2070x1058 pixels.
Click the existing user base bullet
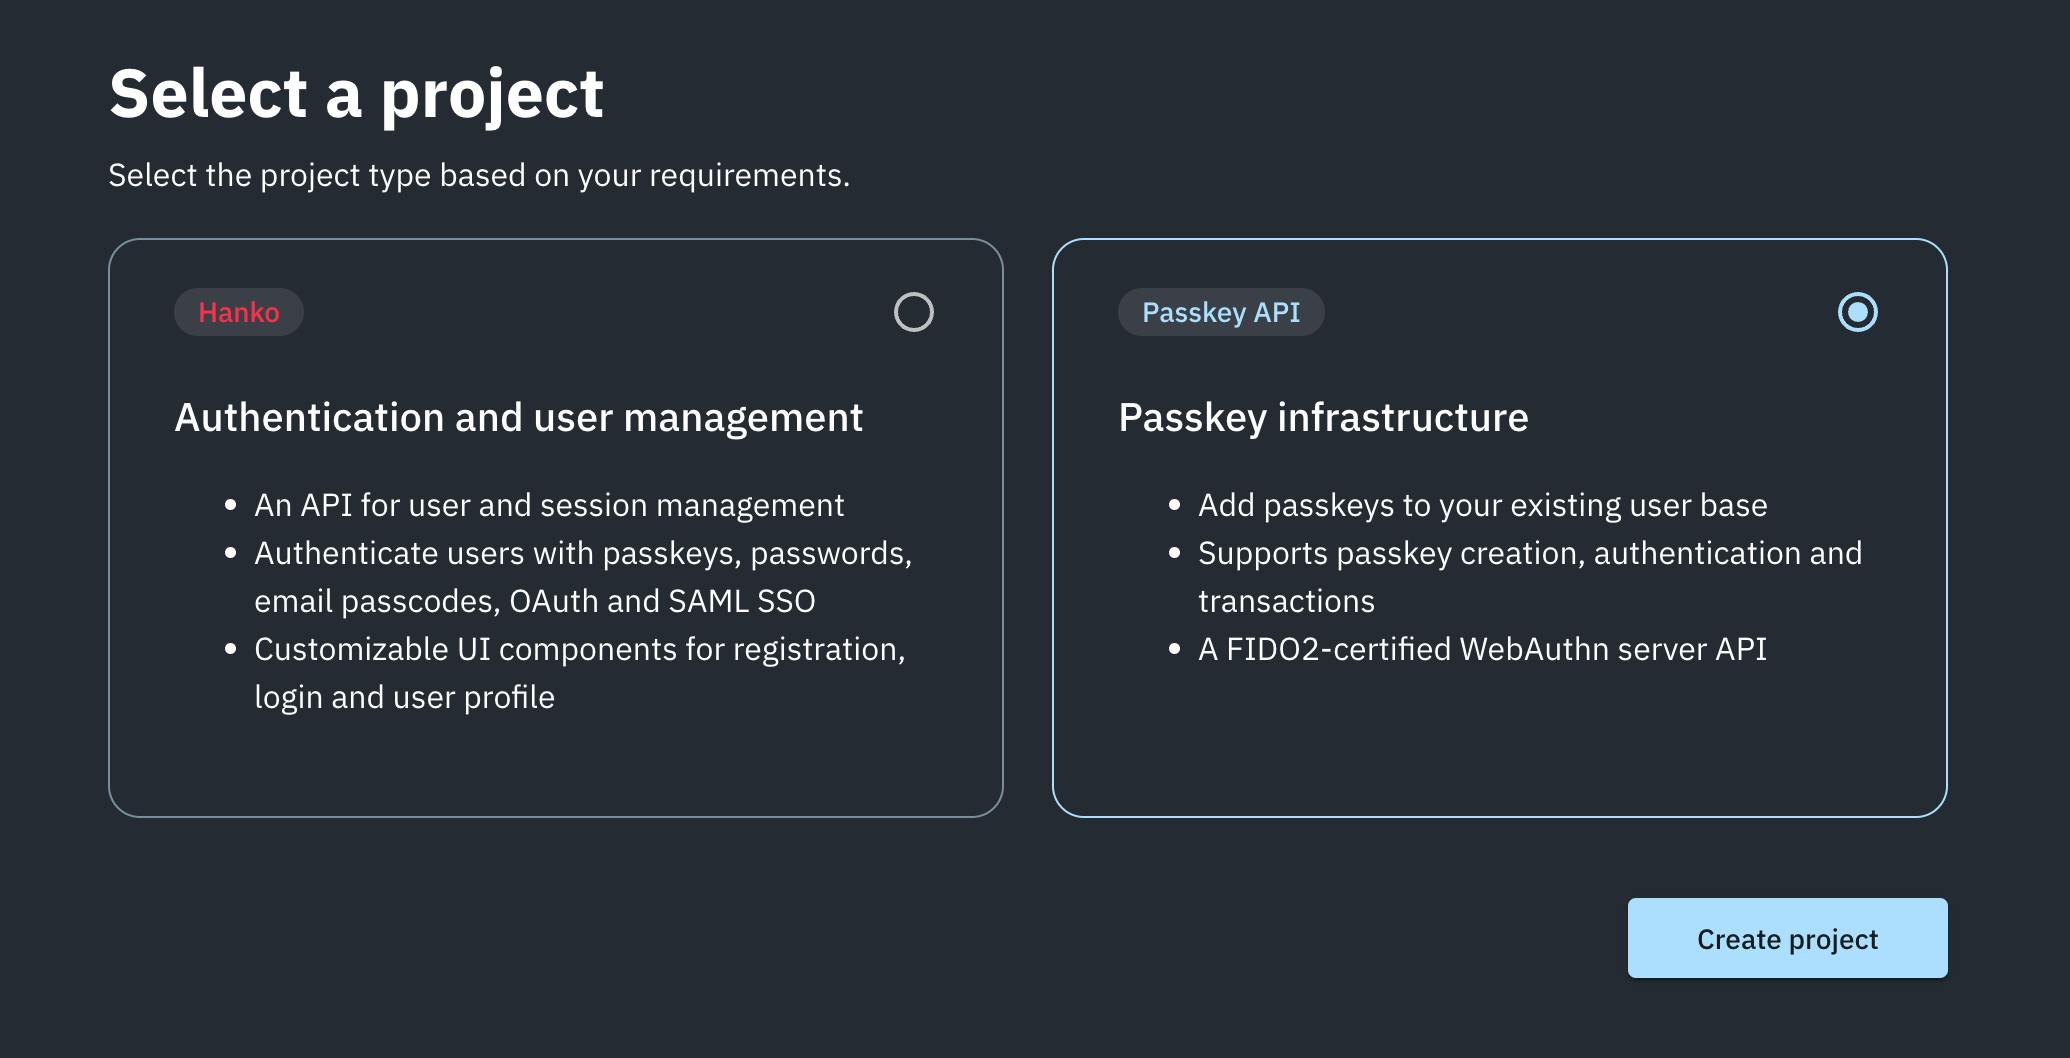[1483, 505]
